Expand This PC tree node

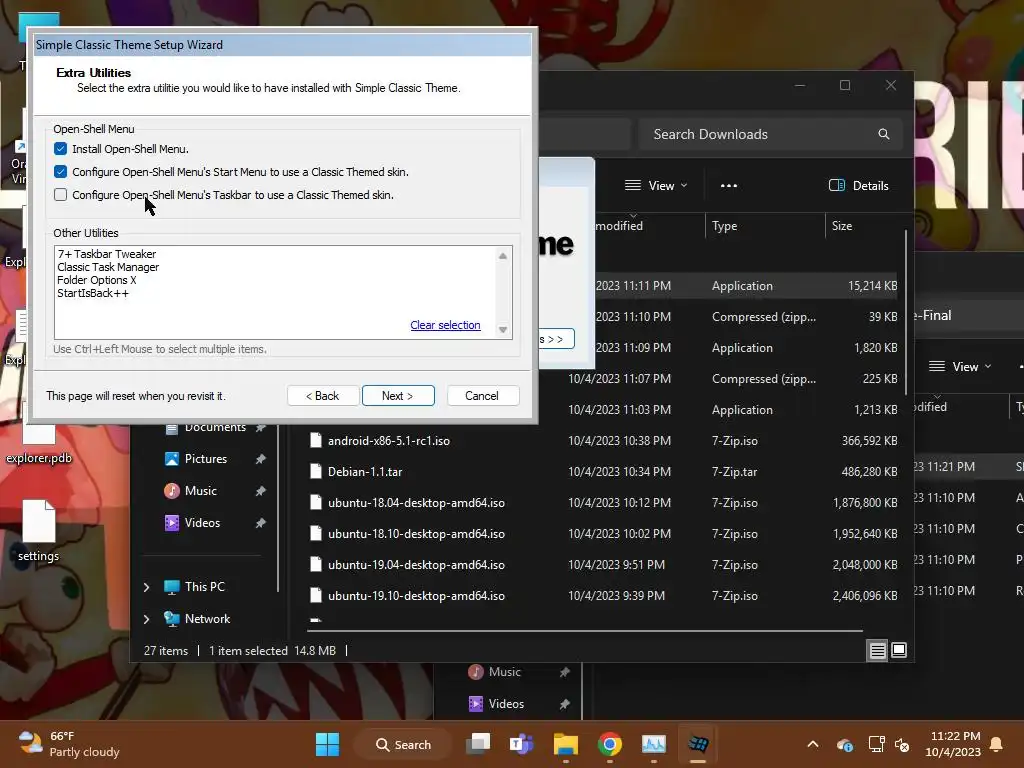coord(146,587)
